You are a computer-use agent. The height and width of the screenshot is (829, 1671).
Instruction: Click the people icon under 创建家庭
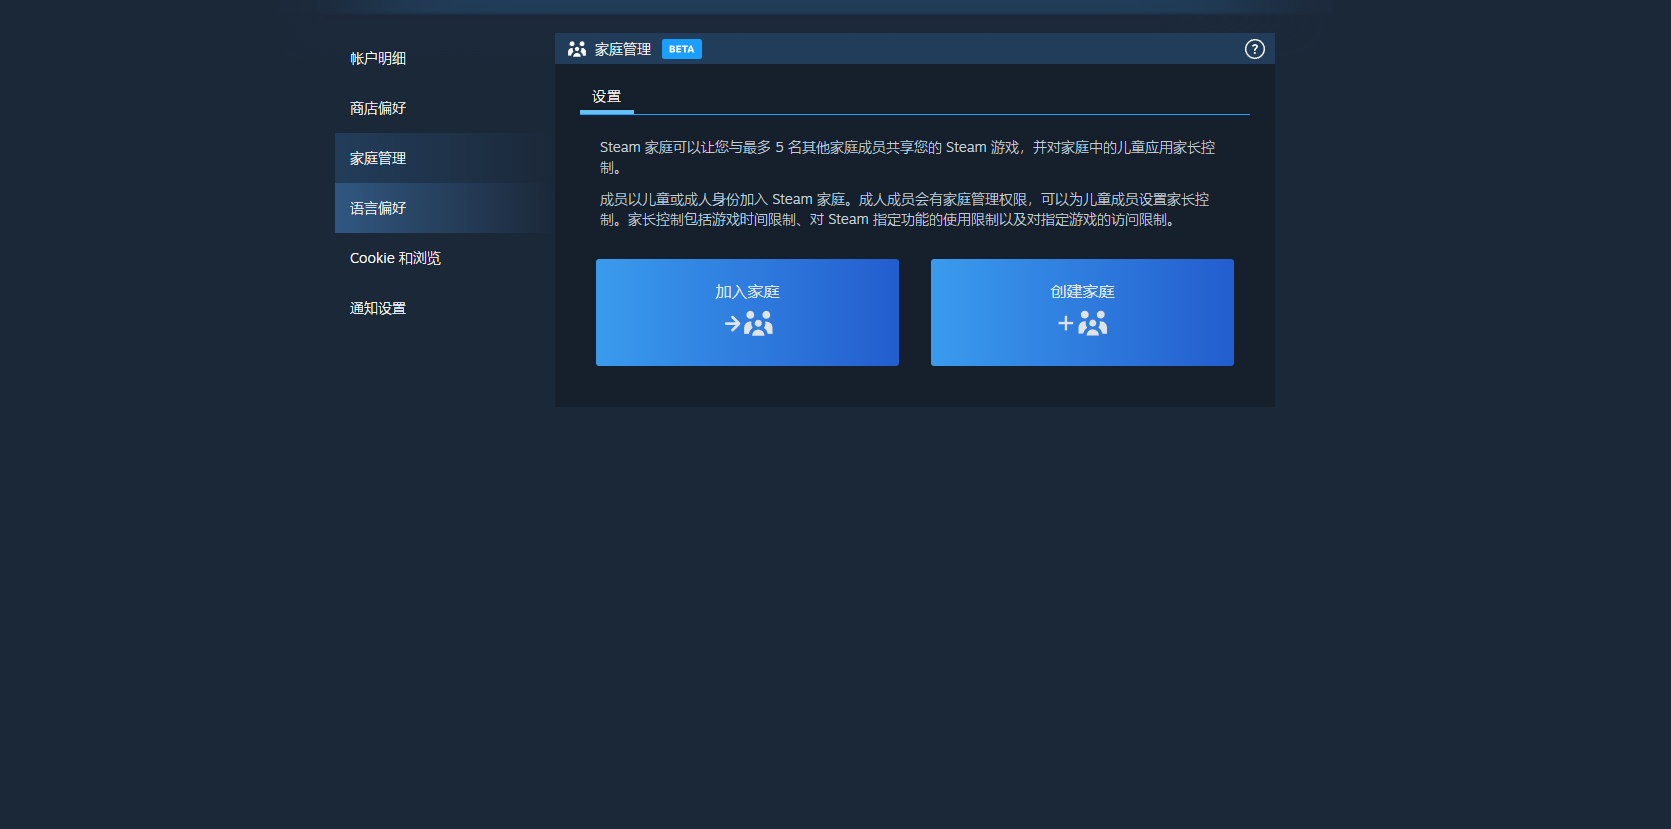click(x=1093, y=323)
